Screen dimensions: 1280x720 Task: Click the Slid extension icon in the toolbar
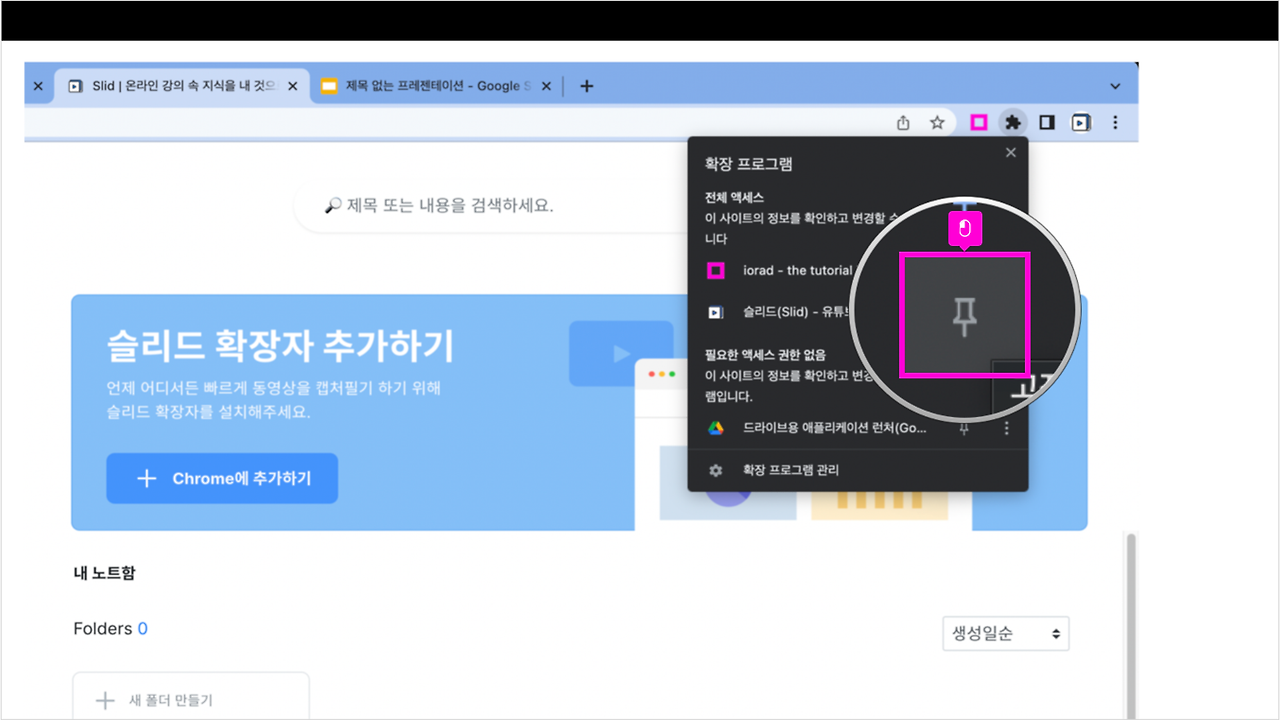pyautogui.click(x=1081, y=122)
